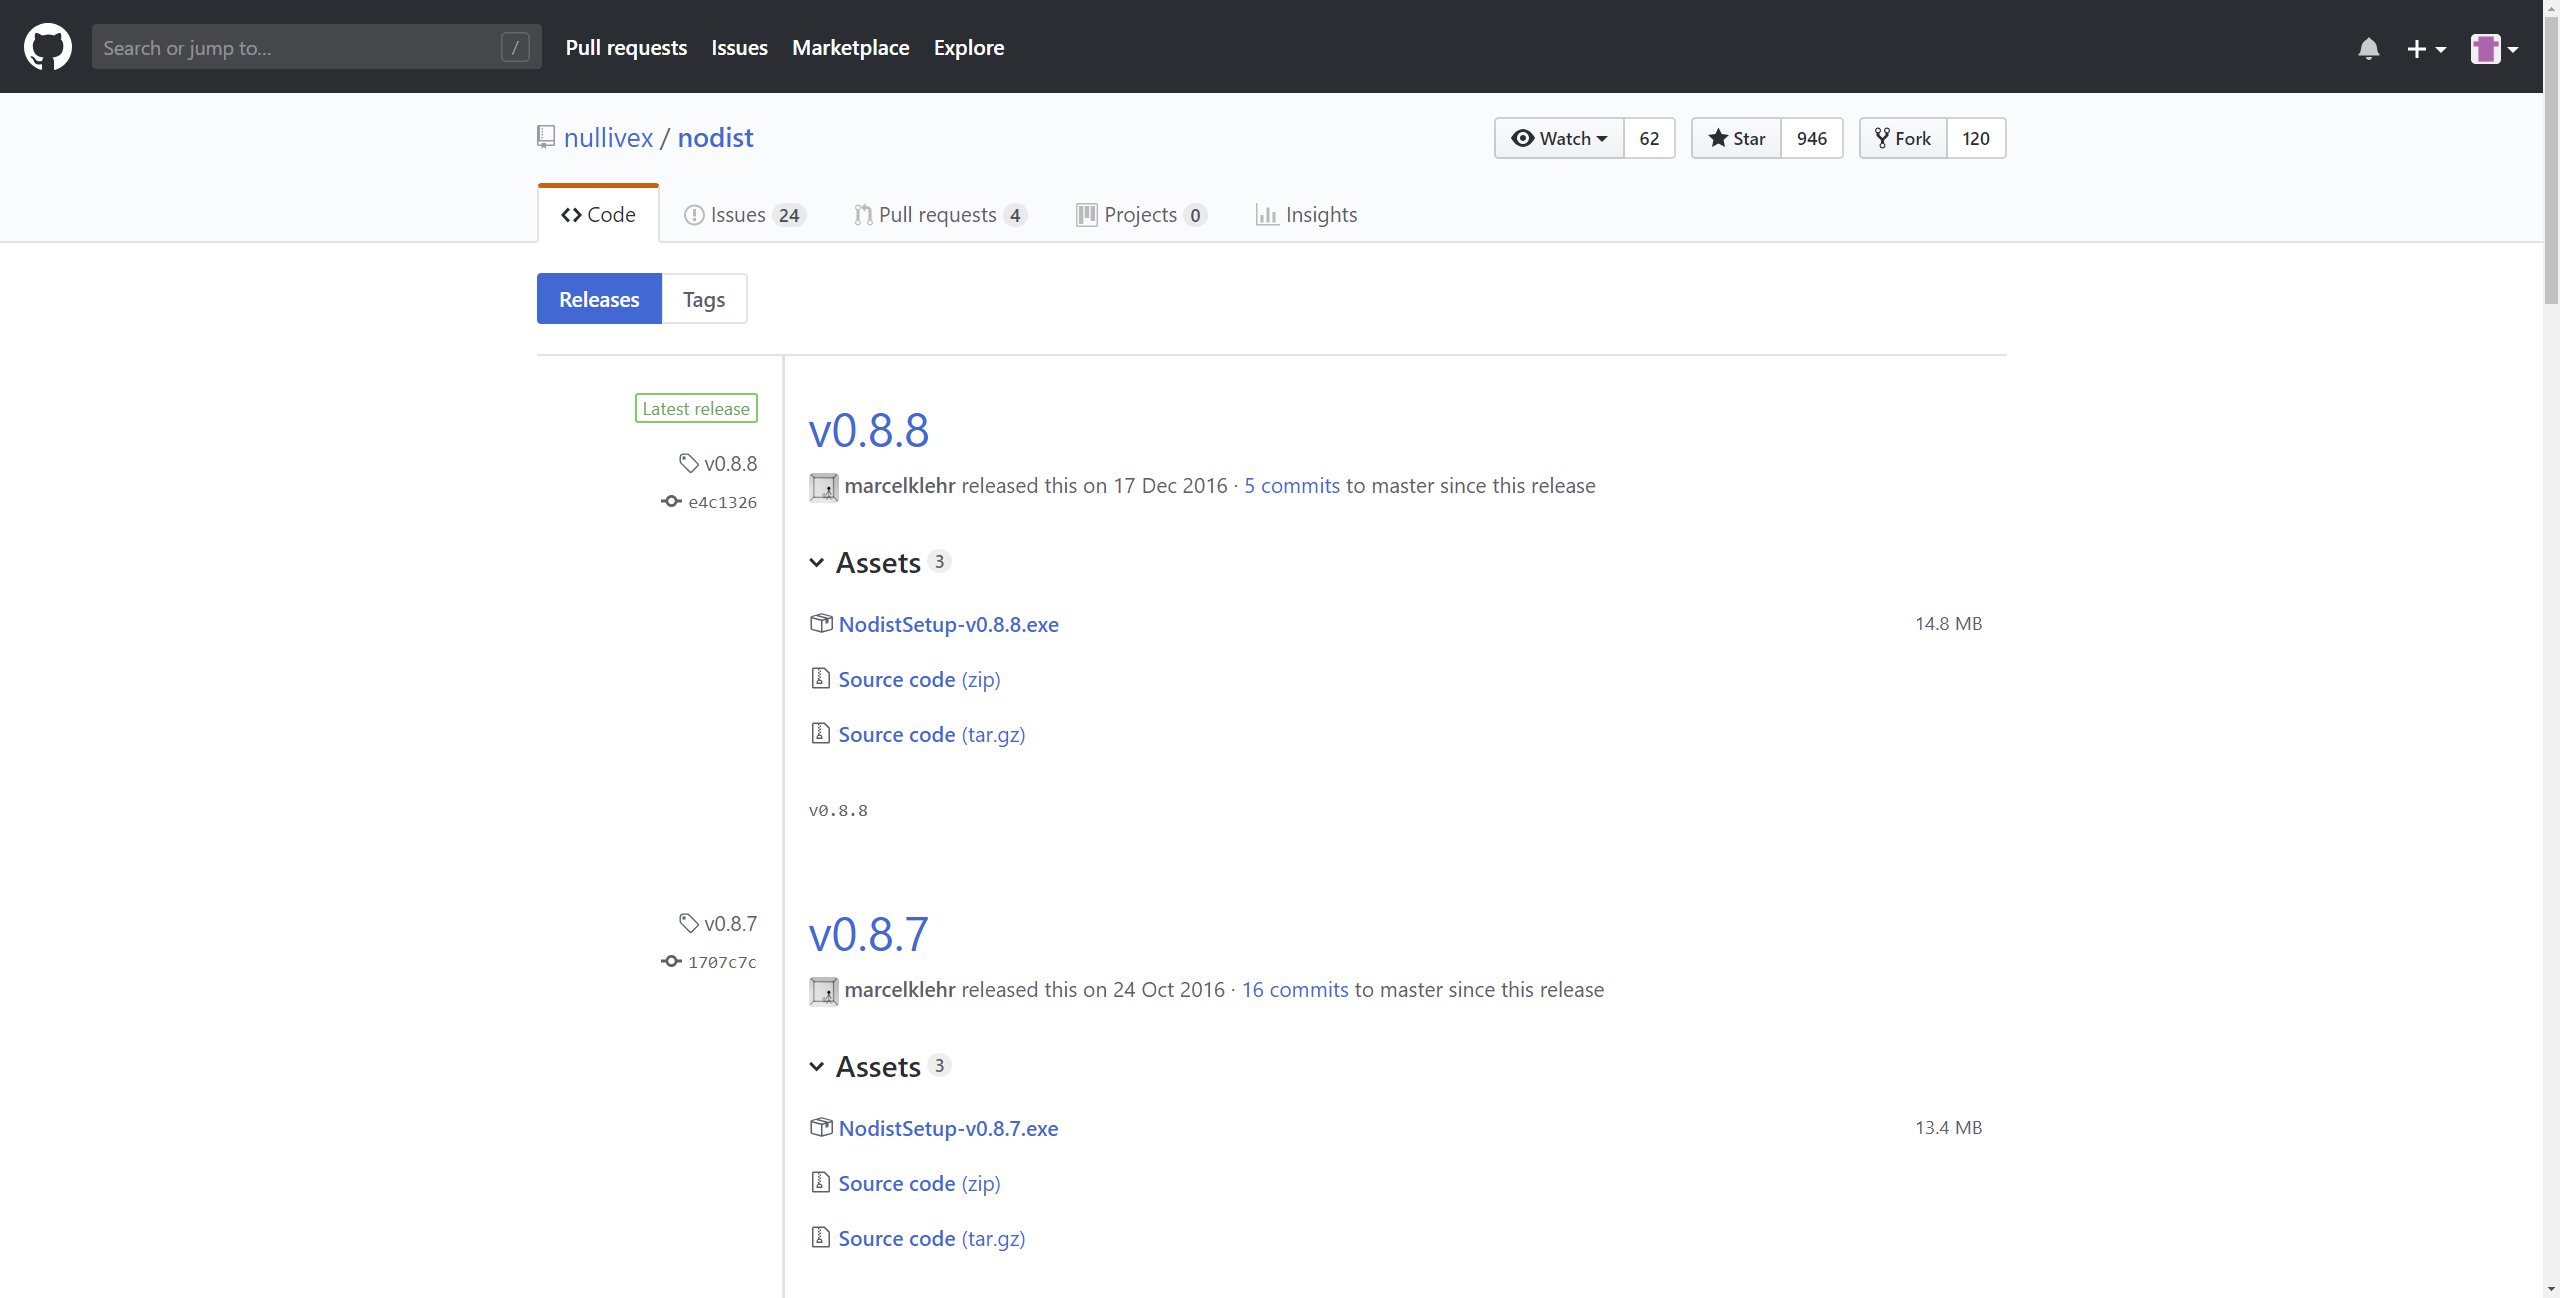2560x1298 pixels.
Task: Open marcelklehr profile on v0.8.8 release
Action: click(900, 485)
